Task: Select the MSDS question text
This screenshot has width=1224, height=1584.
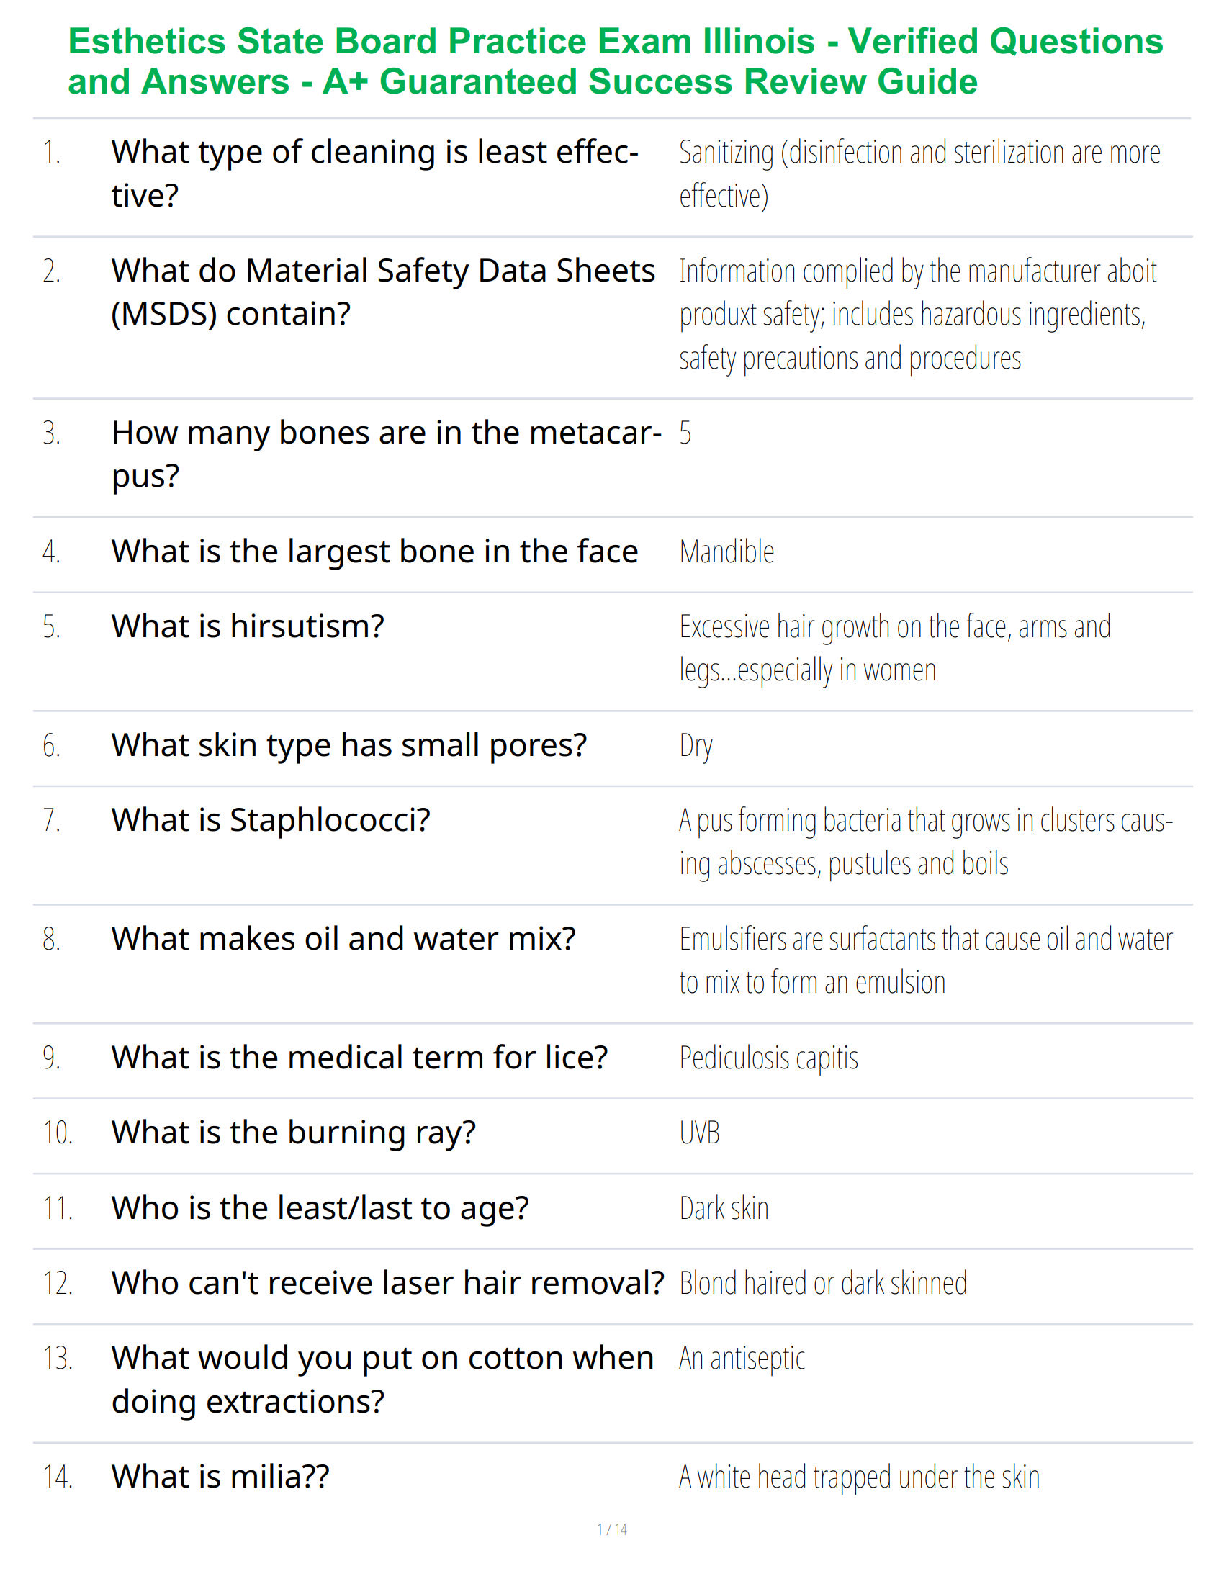Action: [383, 292]
